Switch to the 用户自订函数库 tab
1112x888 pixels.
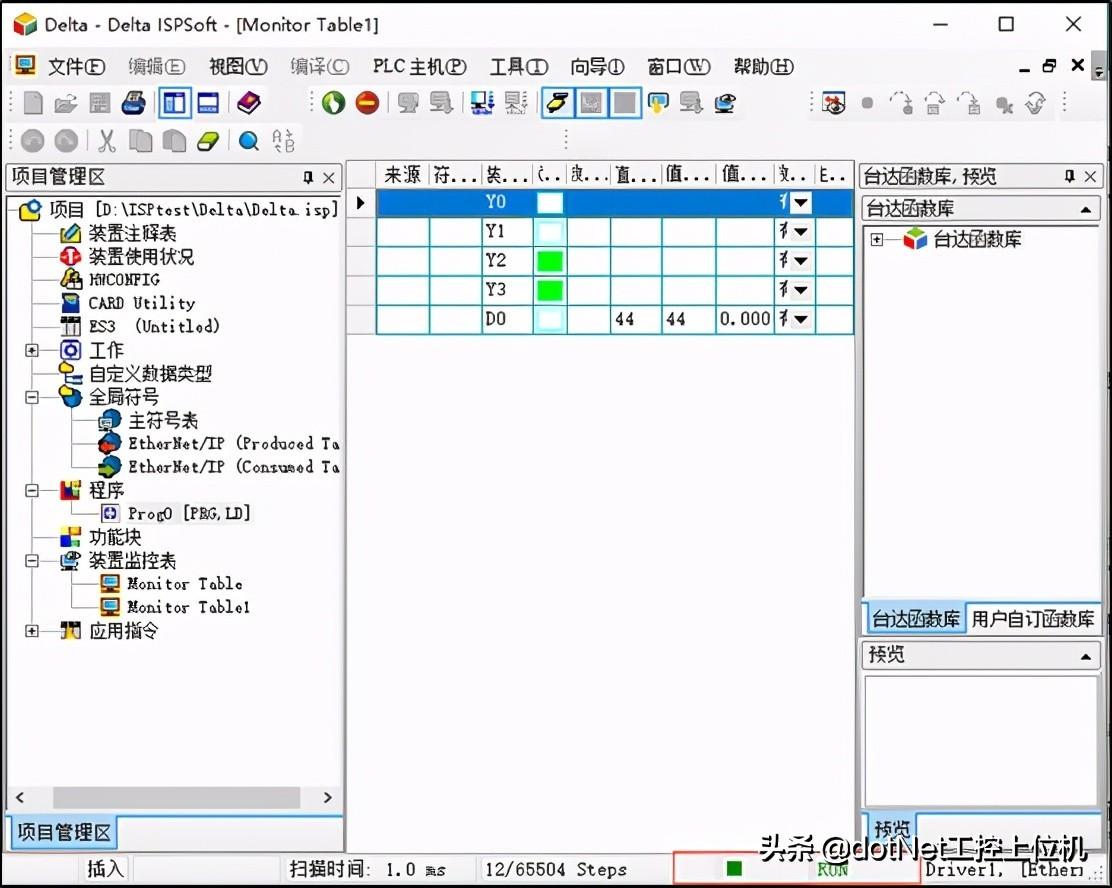click(x=1033, y=619)
